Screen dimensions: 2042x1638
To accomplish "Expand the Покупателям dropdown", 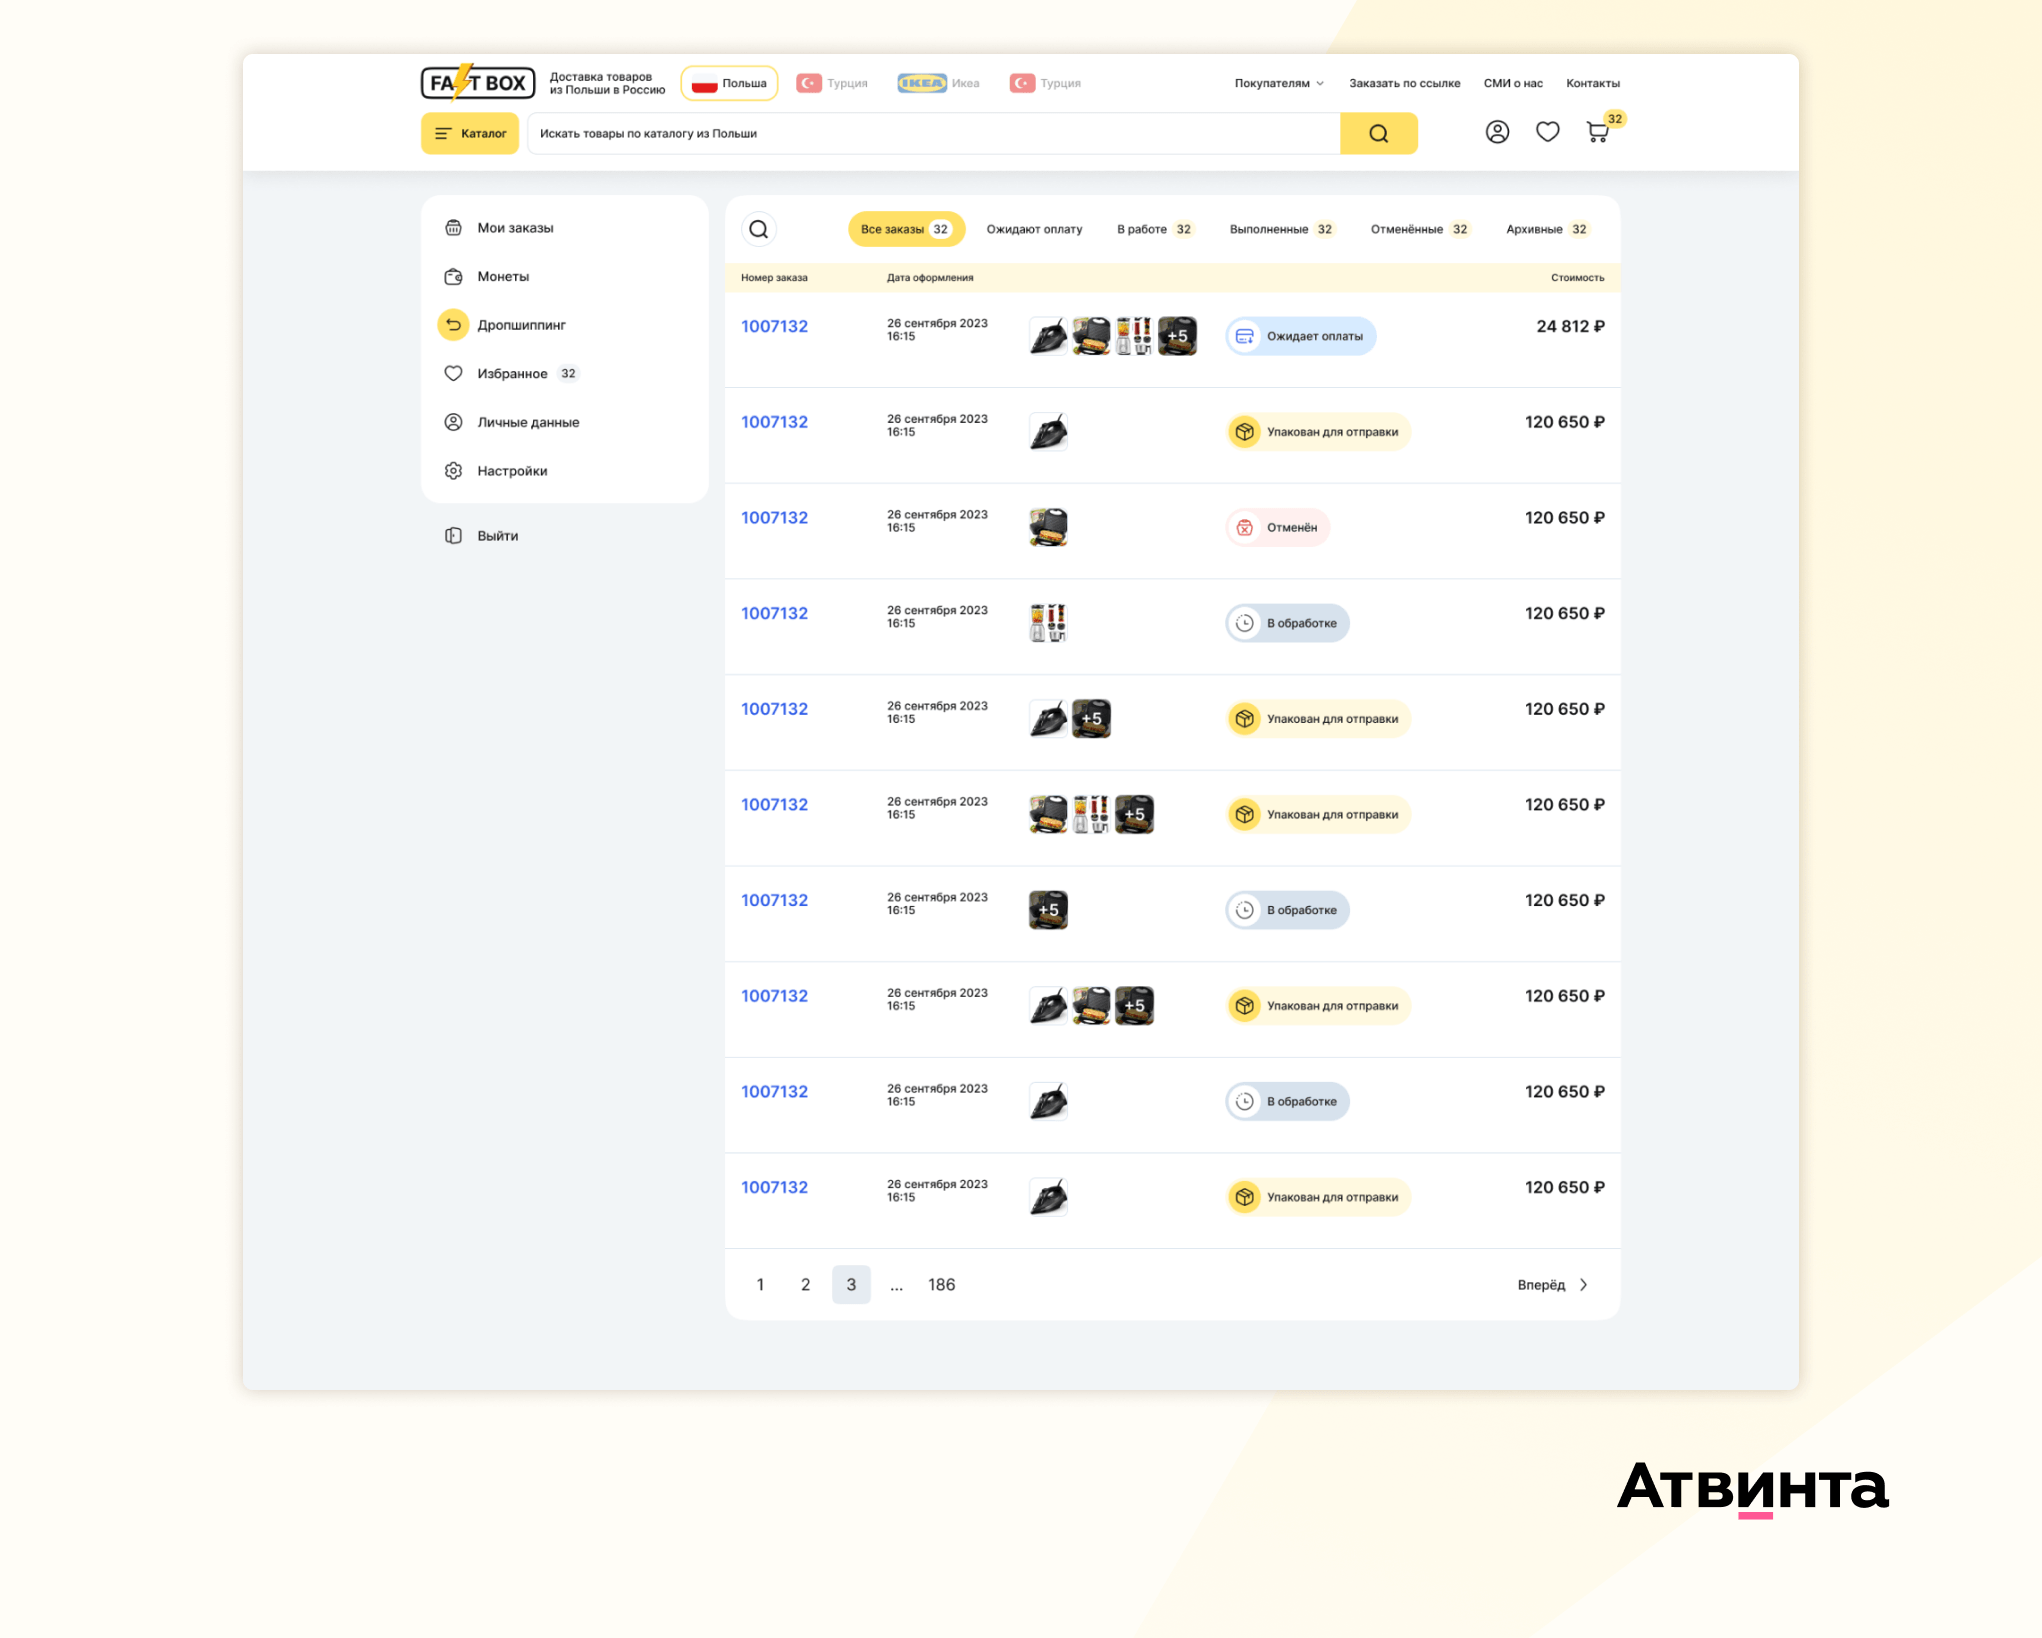I will (1278, 84).
